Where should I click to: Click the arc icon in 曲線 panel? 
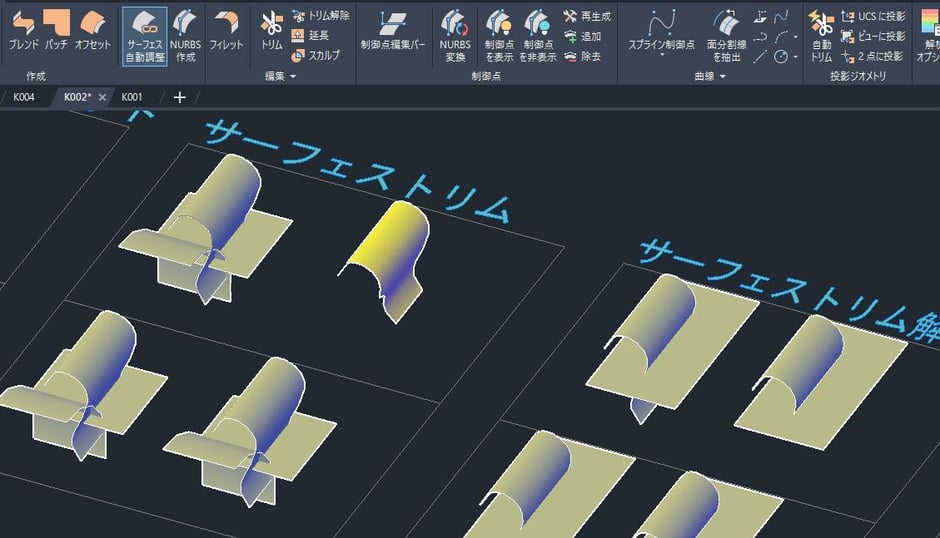point(781,37)
